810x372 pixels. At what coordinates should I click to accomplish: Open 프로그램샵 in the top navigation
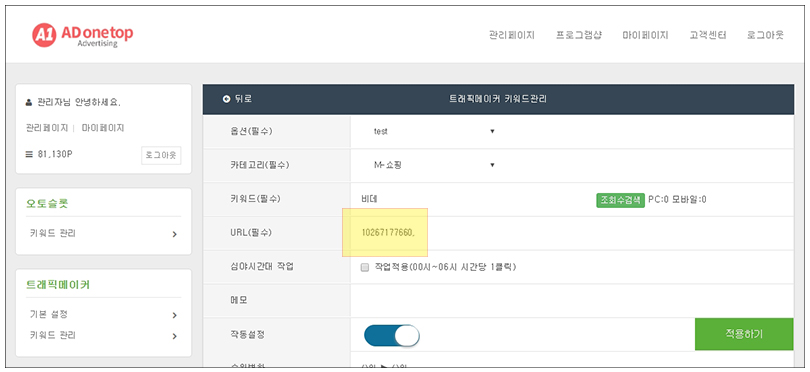(x=579, y=35)
